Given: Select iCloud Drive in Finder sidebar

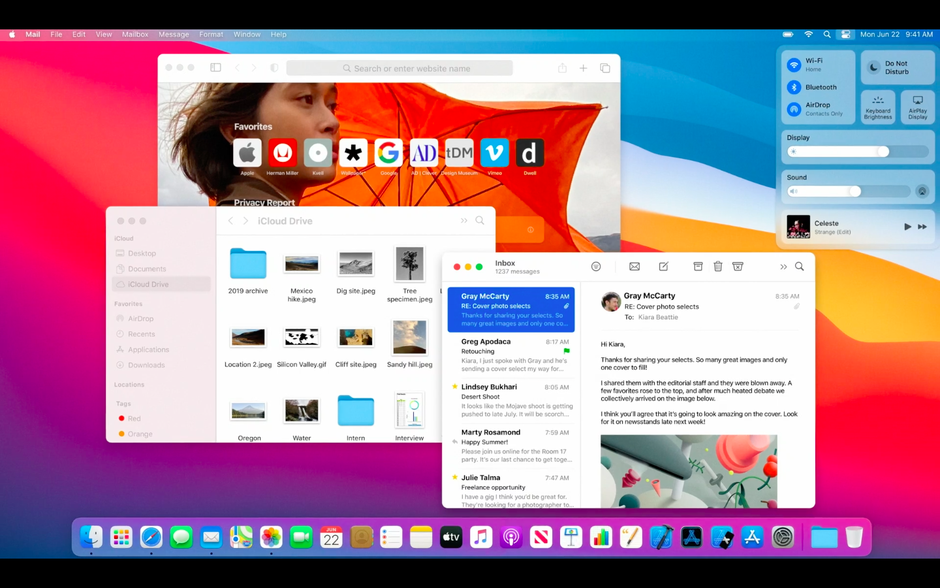Looking at the screenshot, I should (150, 283).
